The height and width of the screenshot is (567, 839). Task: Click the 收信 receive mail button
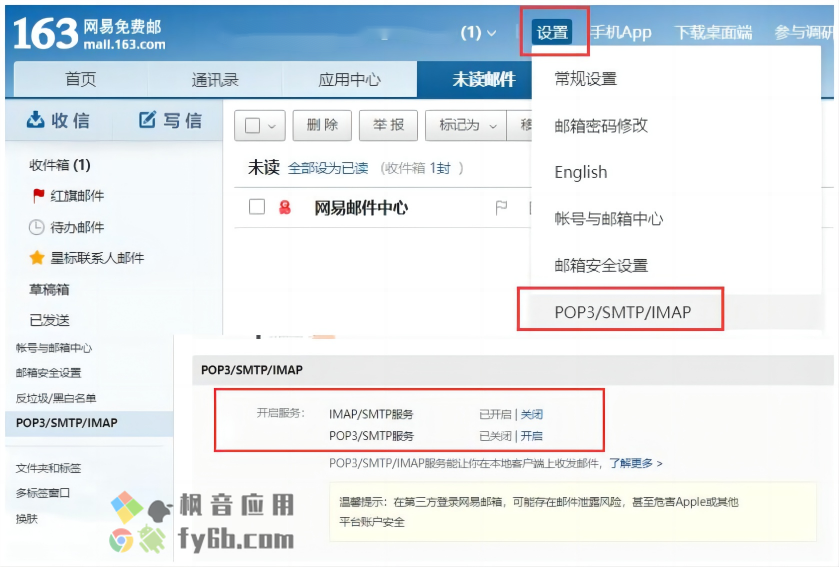(x=58, y=120)
